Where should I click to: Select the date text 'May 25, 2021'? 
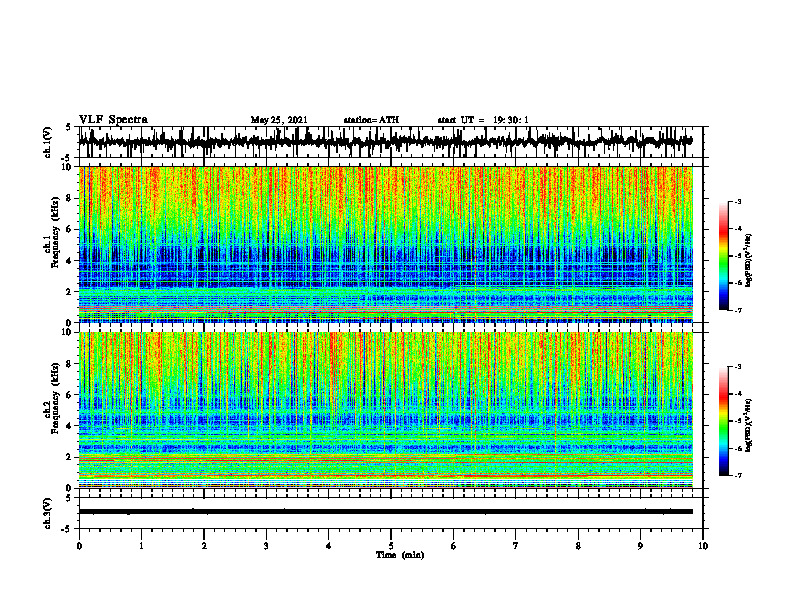pyautogui.click(x=279, y=120)
